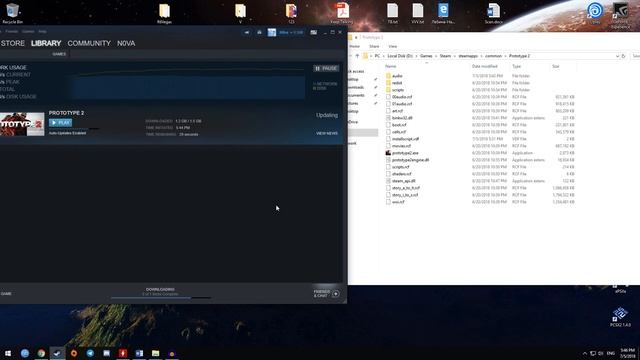Switch to the Steam LIBRARY tab

(46, 43)
